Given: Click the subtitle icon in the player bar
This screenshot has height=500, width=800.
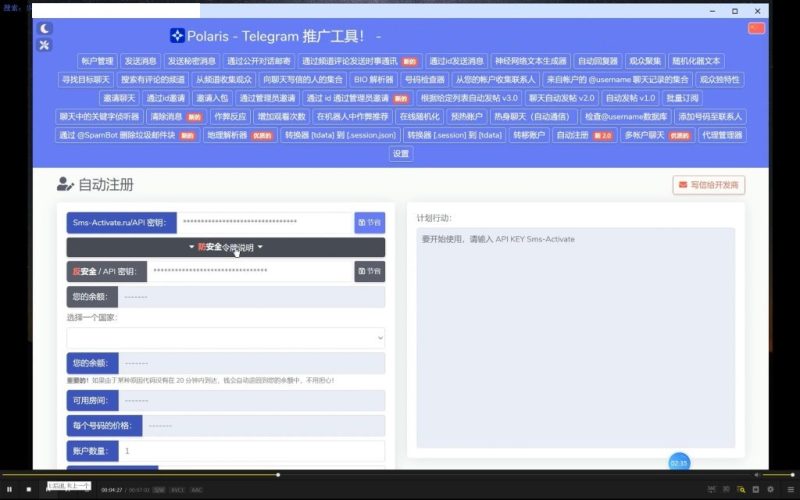Looking at the screenshot, I should point(712,489).
